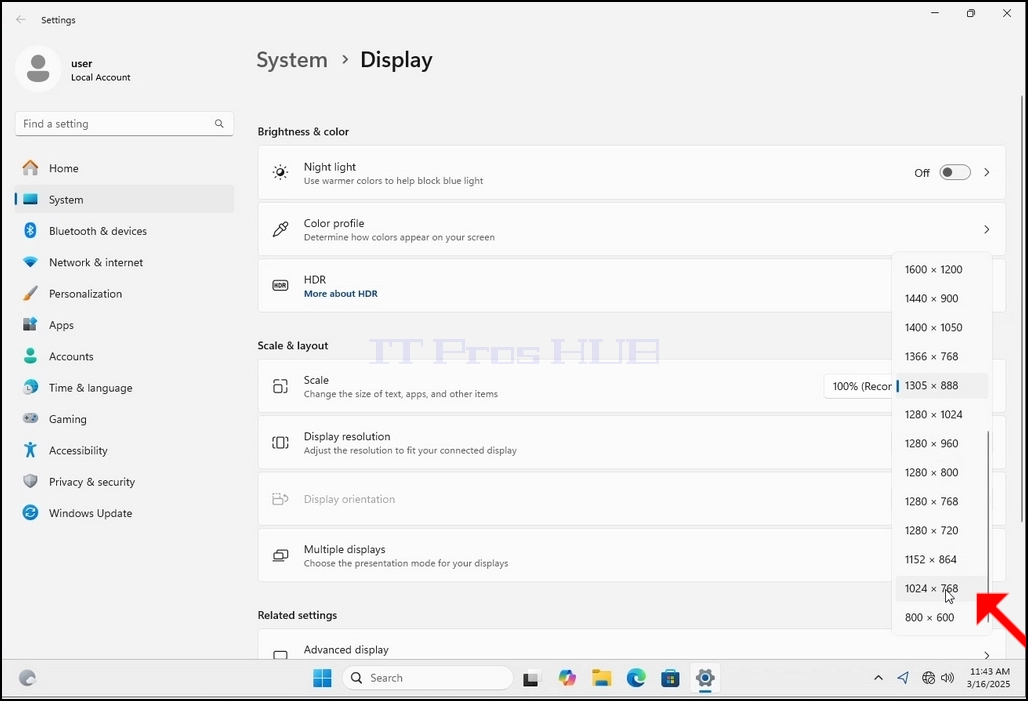Click the Color profile eyedropper icon
1028x701 pixels.
tap(280, 230)
